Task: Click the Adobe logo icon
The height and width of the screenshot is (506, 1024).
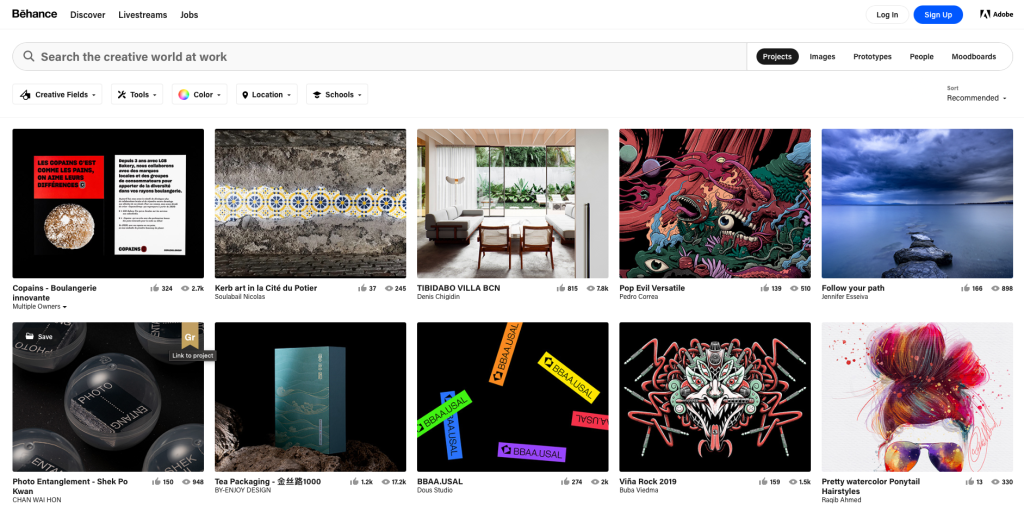Action: [x=984, y=15]
